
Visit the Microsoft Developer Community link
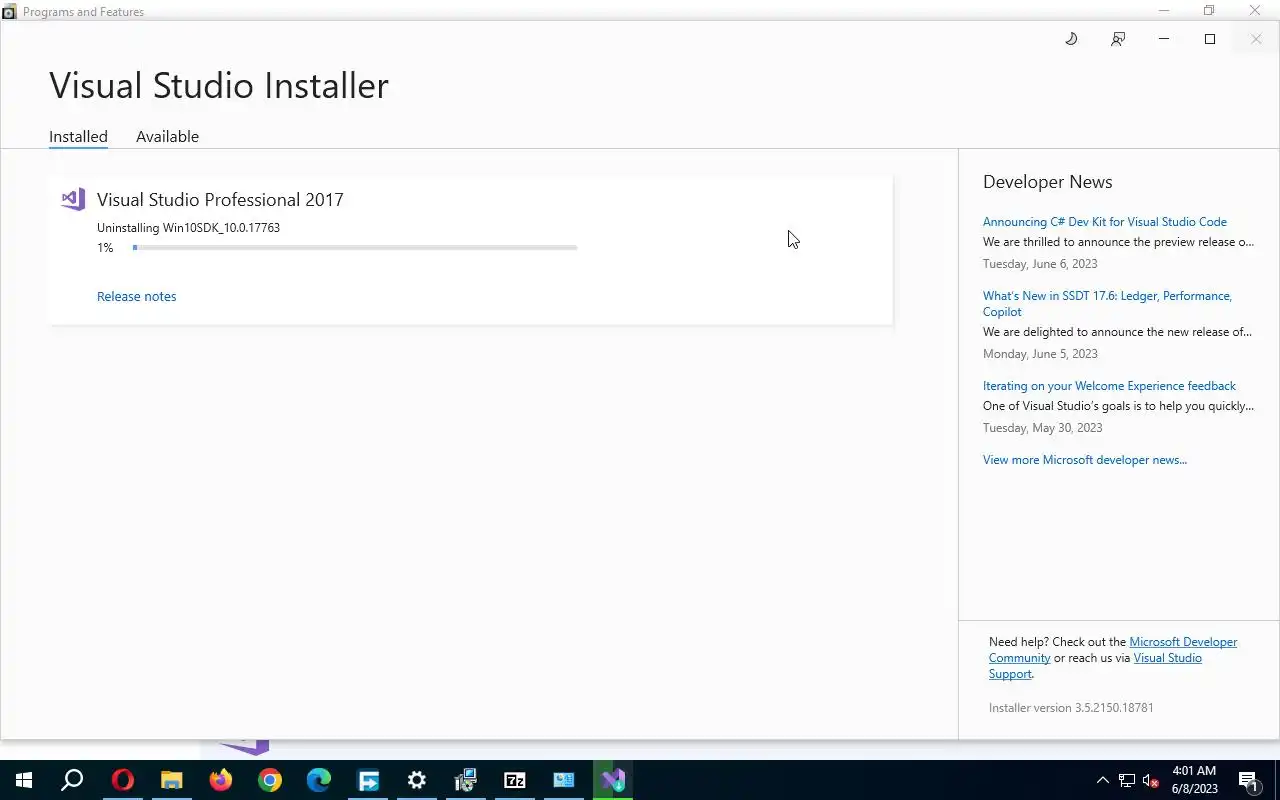(x=1113, y=650)
